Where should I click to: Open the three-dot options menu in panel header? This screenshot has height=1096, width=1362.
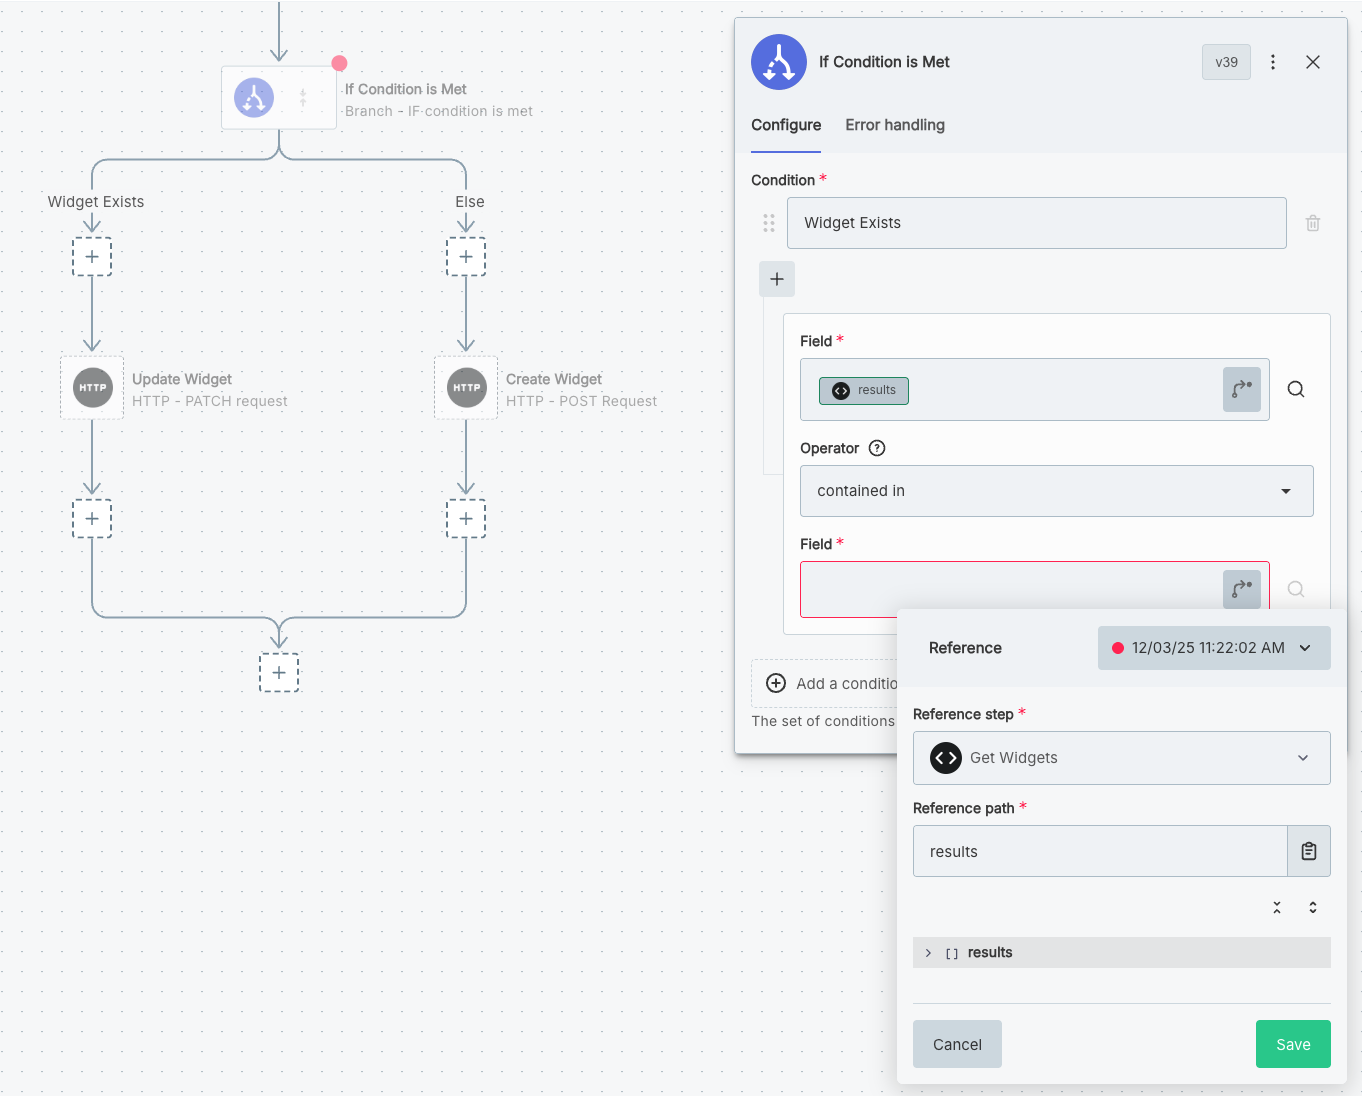click(1272, 62)
